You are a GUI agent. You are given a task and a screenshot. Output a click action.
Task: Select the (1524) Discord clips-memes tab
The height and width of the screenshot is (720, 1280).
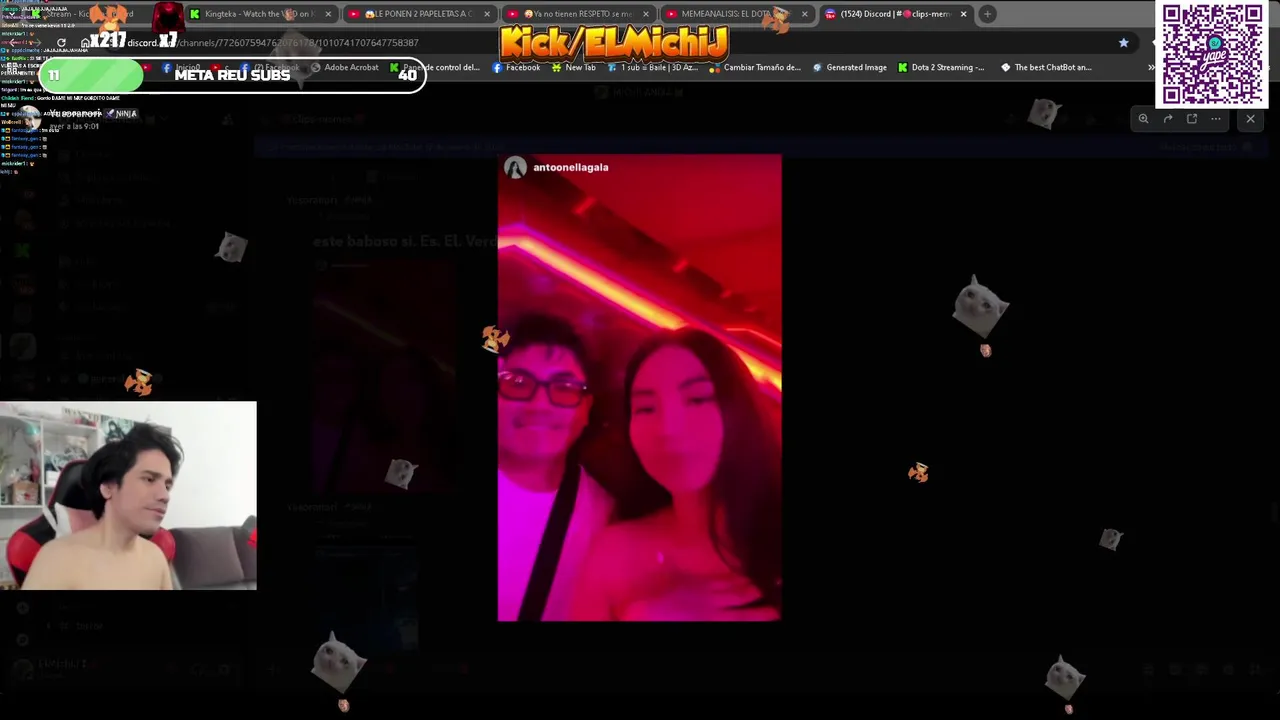point(895,14)
